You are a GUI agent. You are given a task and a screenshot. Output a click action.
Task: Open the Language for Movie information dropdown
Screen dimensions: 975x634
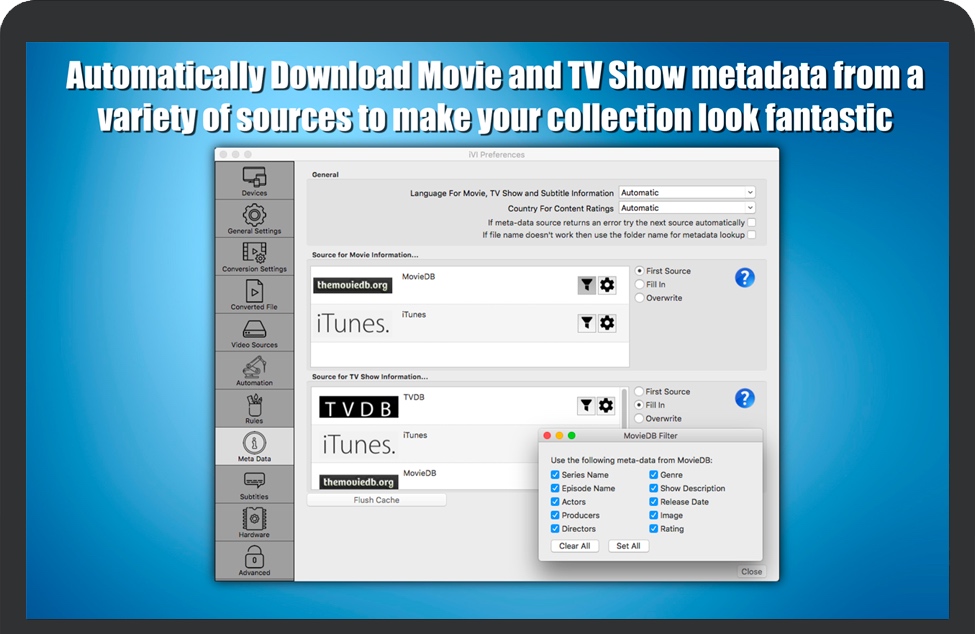(x=686, y=192)
